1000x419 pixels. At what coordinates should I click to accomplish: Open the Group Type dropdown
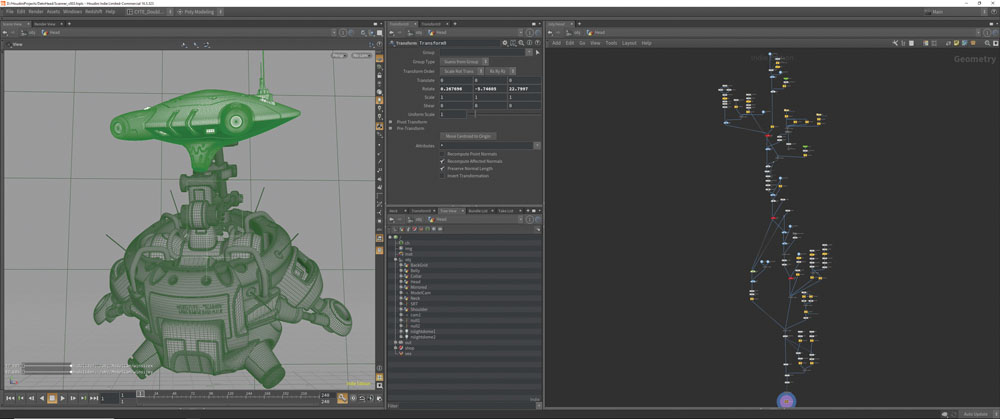[x=461, y=62]
